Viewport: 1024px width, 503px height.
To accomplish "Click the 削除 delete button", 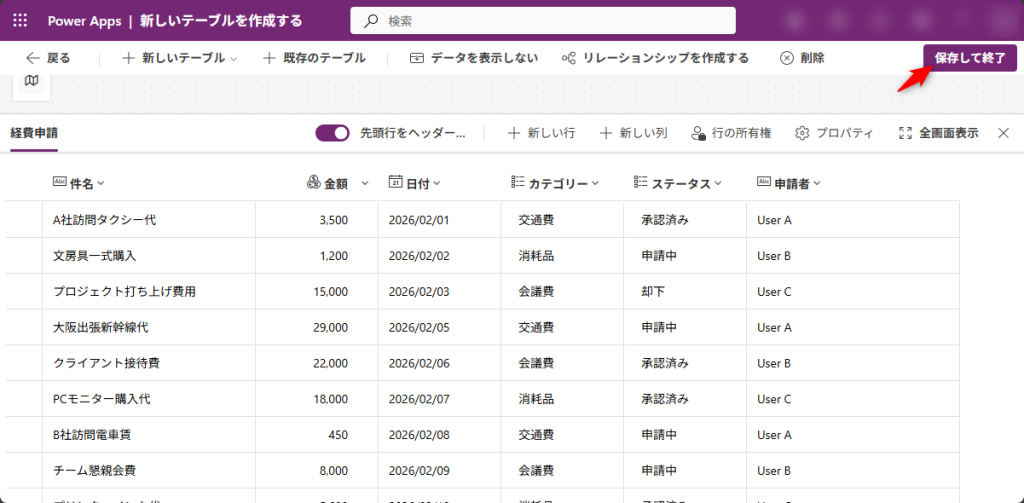I will point(802,58).
